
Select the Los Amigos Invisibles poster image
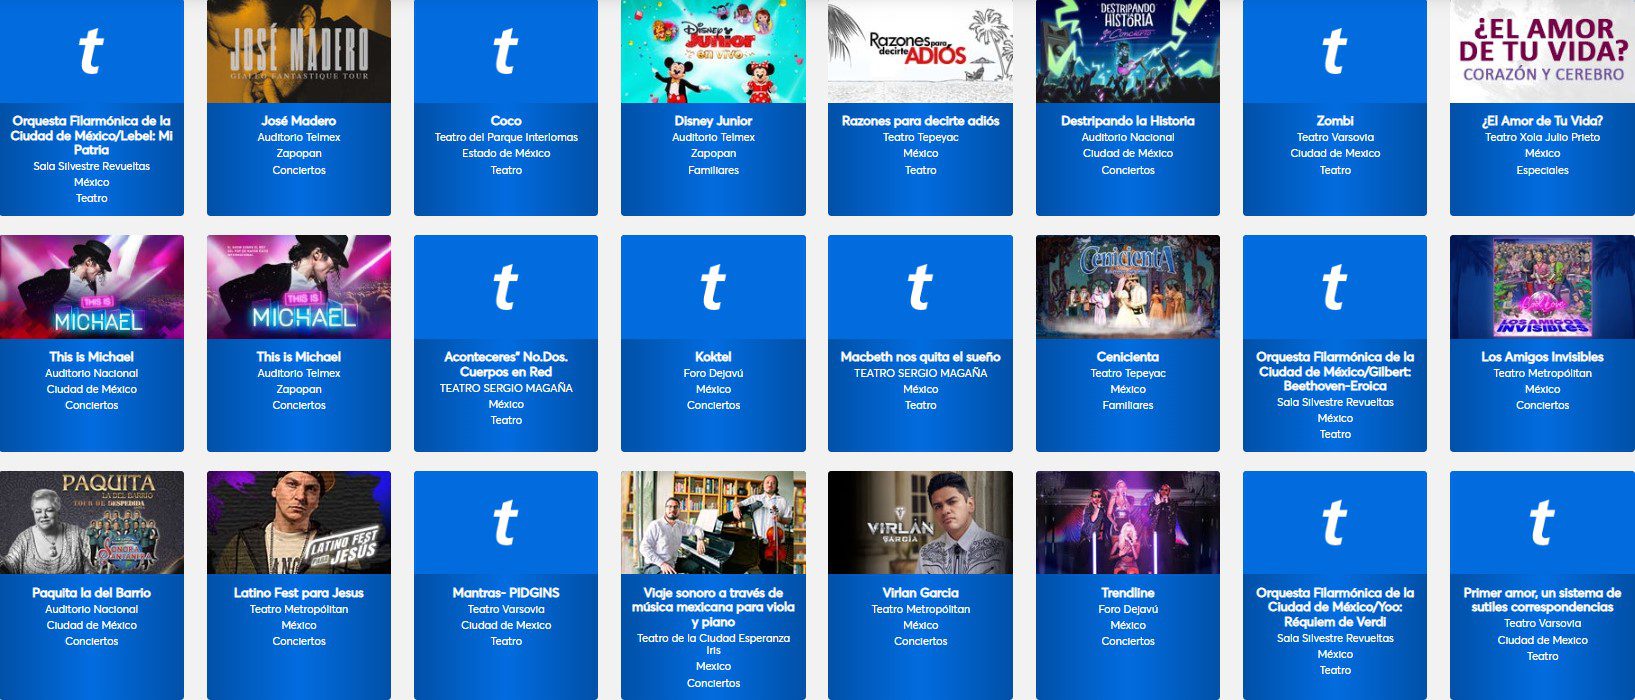click(x=1542, y=287)
